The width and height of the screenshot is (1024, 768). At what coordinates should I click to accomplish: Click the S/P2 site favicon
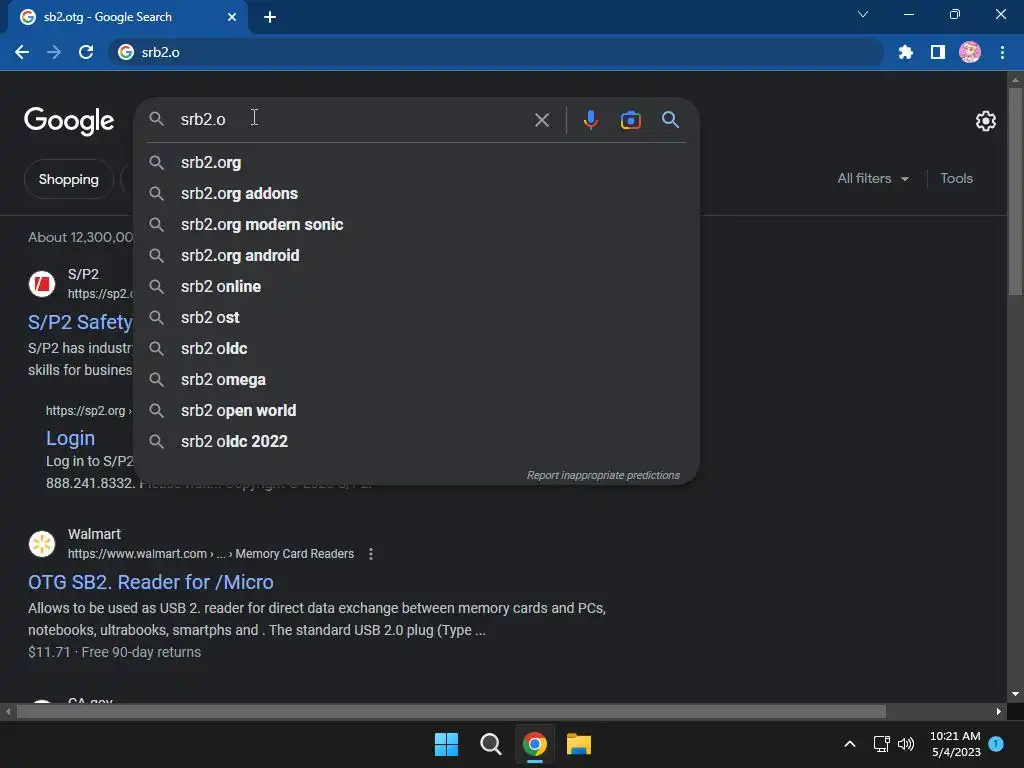click(42, 284)
